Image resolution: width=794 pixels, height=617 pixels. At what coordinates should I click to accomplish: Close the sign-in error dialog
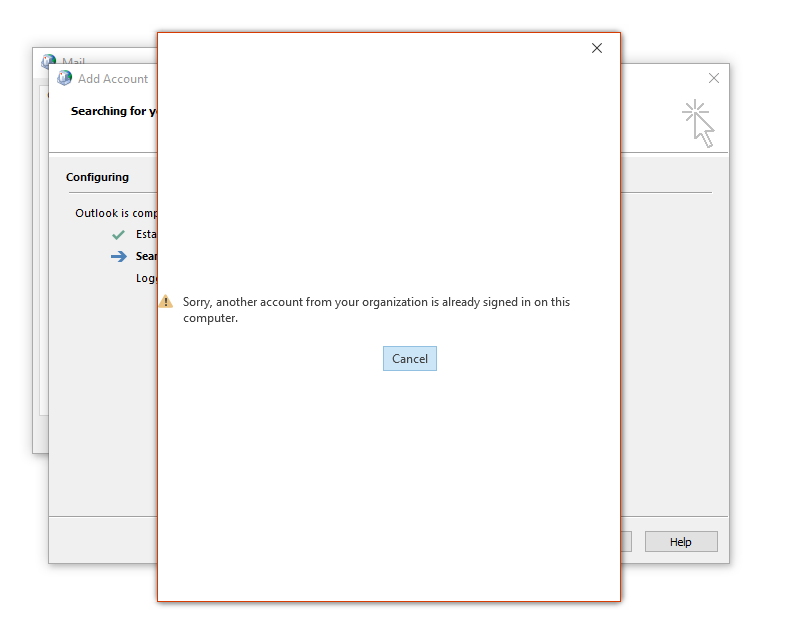point(597,48)
